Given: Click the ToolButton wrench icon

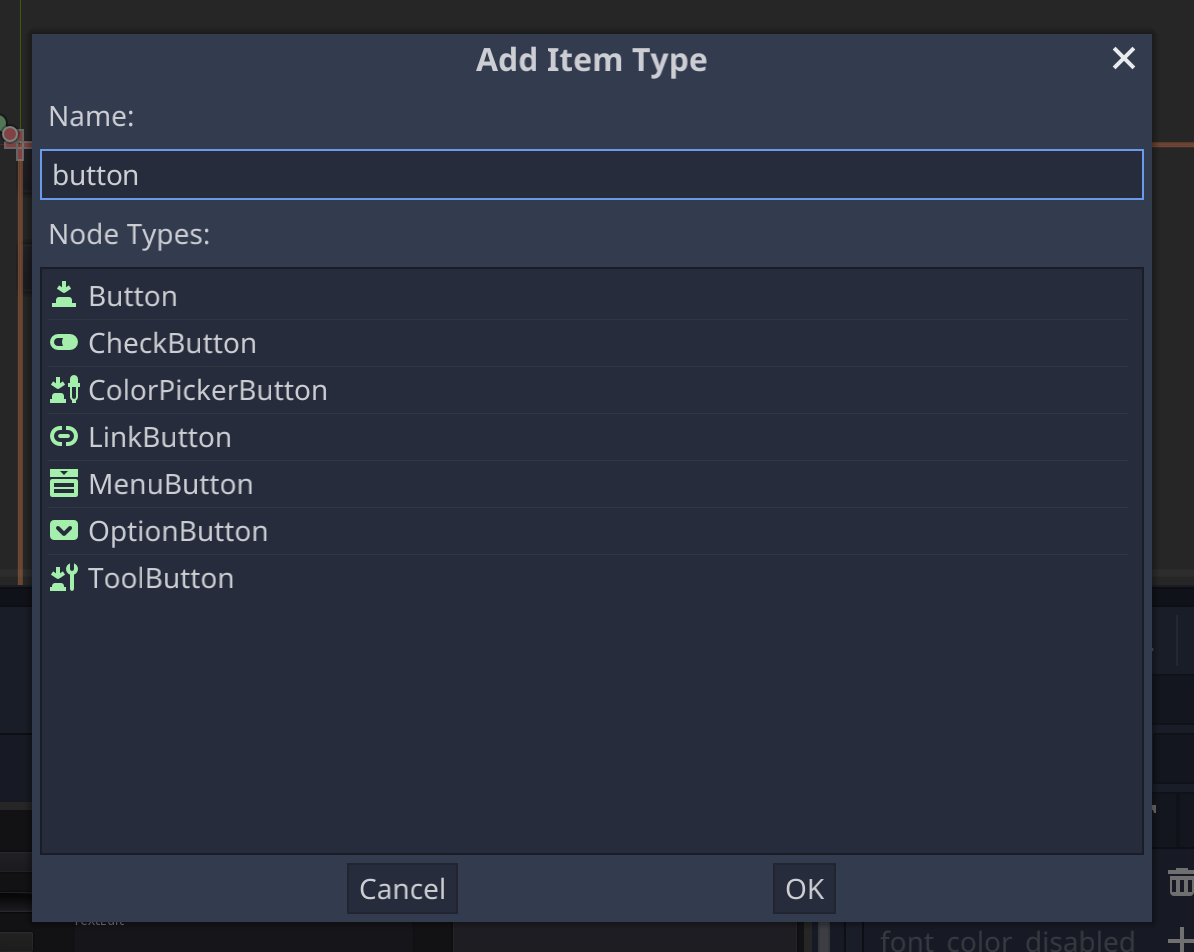Looking at the screenshot, I should coord(64,578).
